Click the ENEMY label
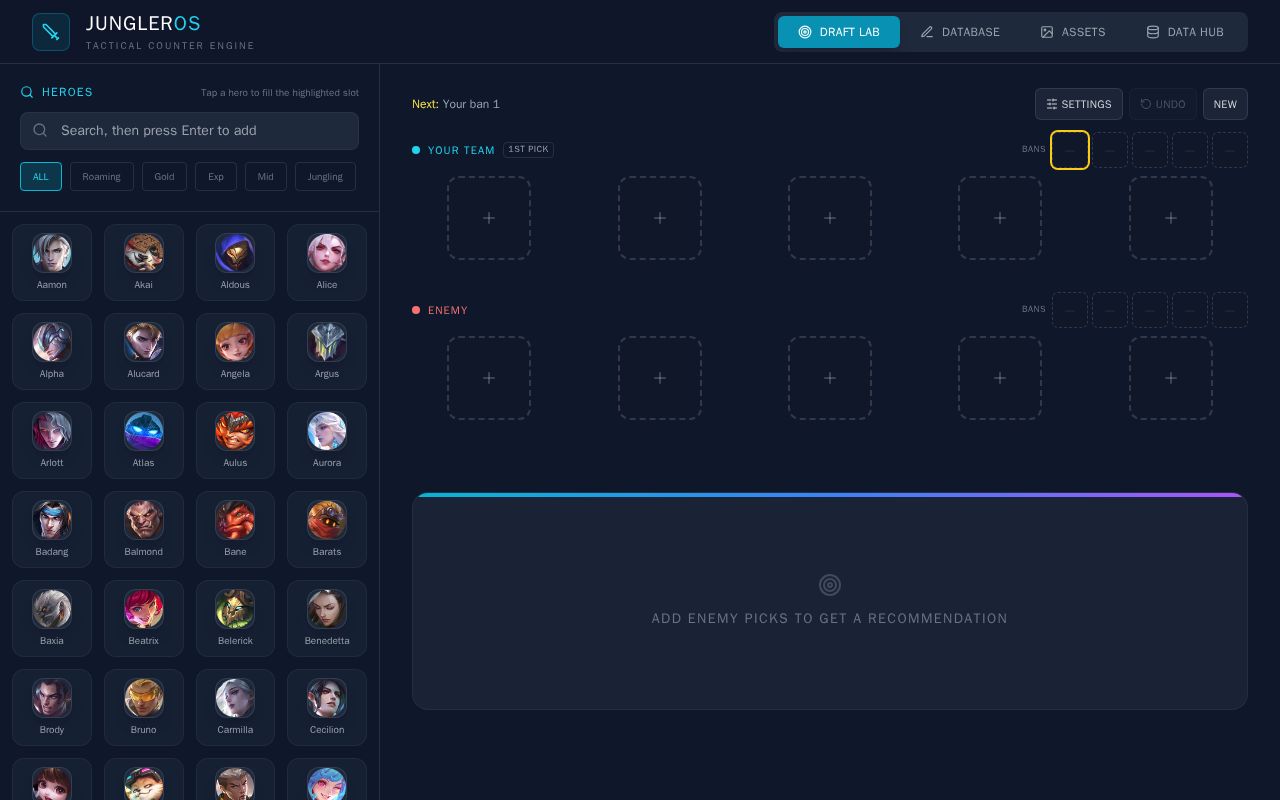Viewport: 1280px width, 800px height. [x=448, y=310]
